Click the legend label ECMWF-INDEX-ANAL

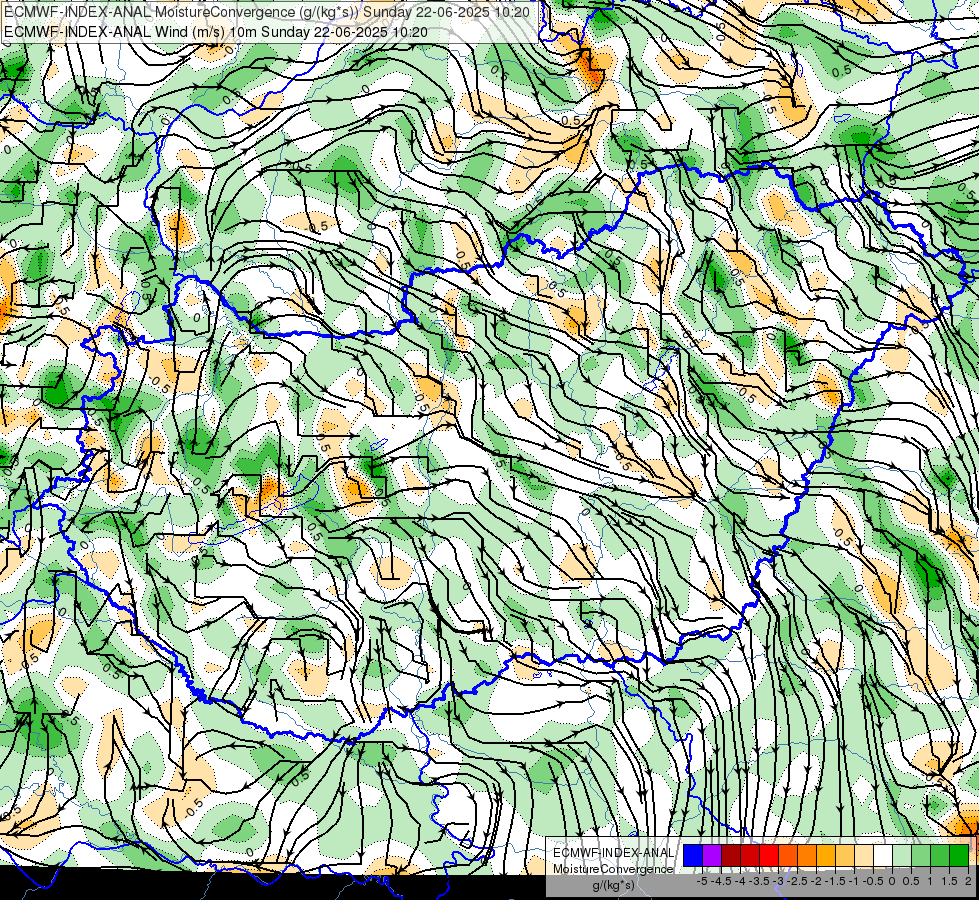(x=614, y=853)
